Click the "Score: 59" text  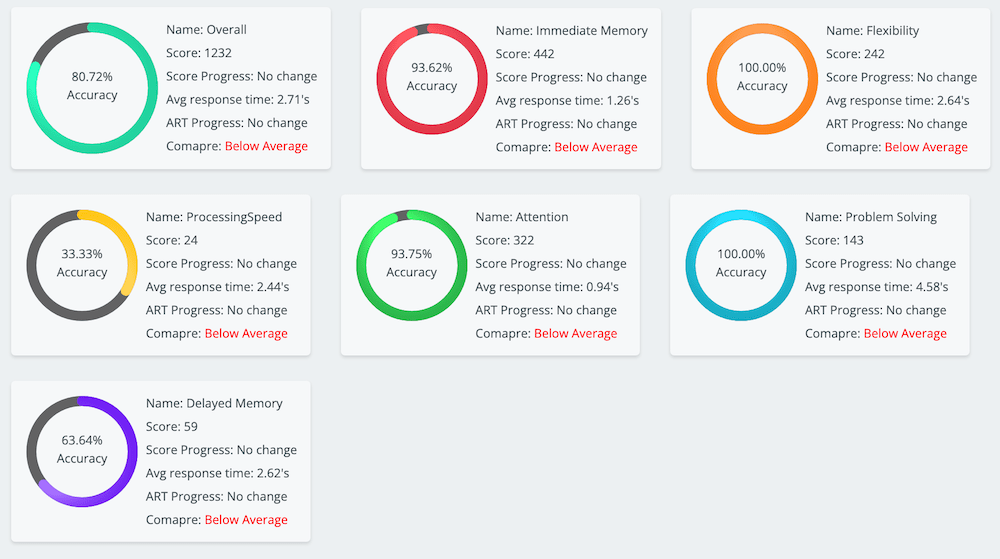[x=171, y=427]
